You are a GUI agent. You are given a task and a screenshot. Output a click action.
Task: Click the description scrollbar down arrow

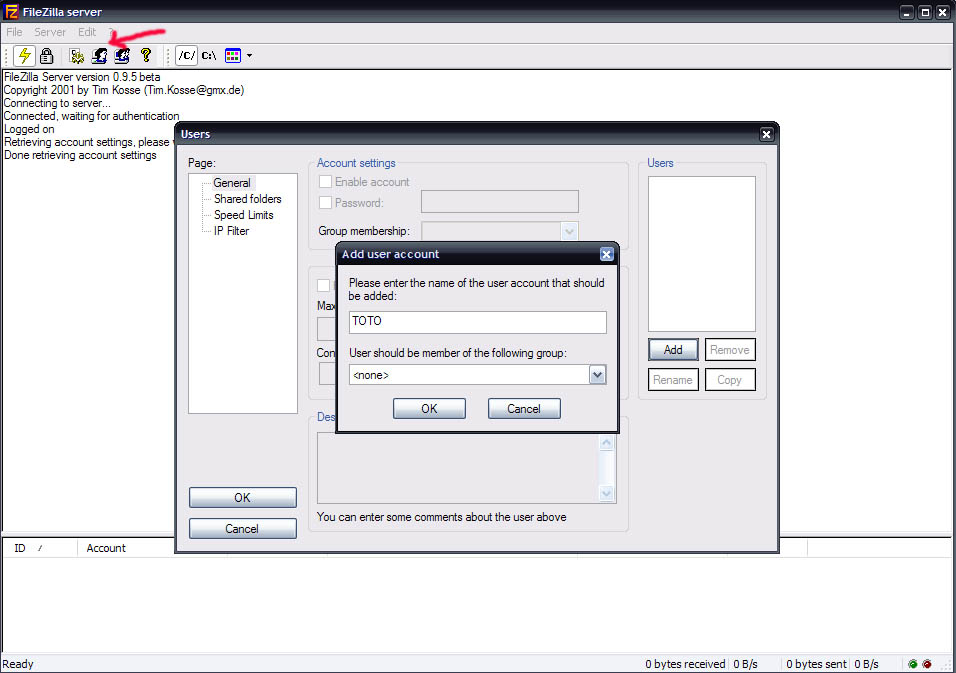606,493
